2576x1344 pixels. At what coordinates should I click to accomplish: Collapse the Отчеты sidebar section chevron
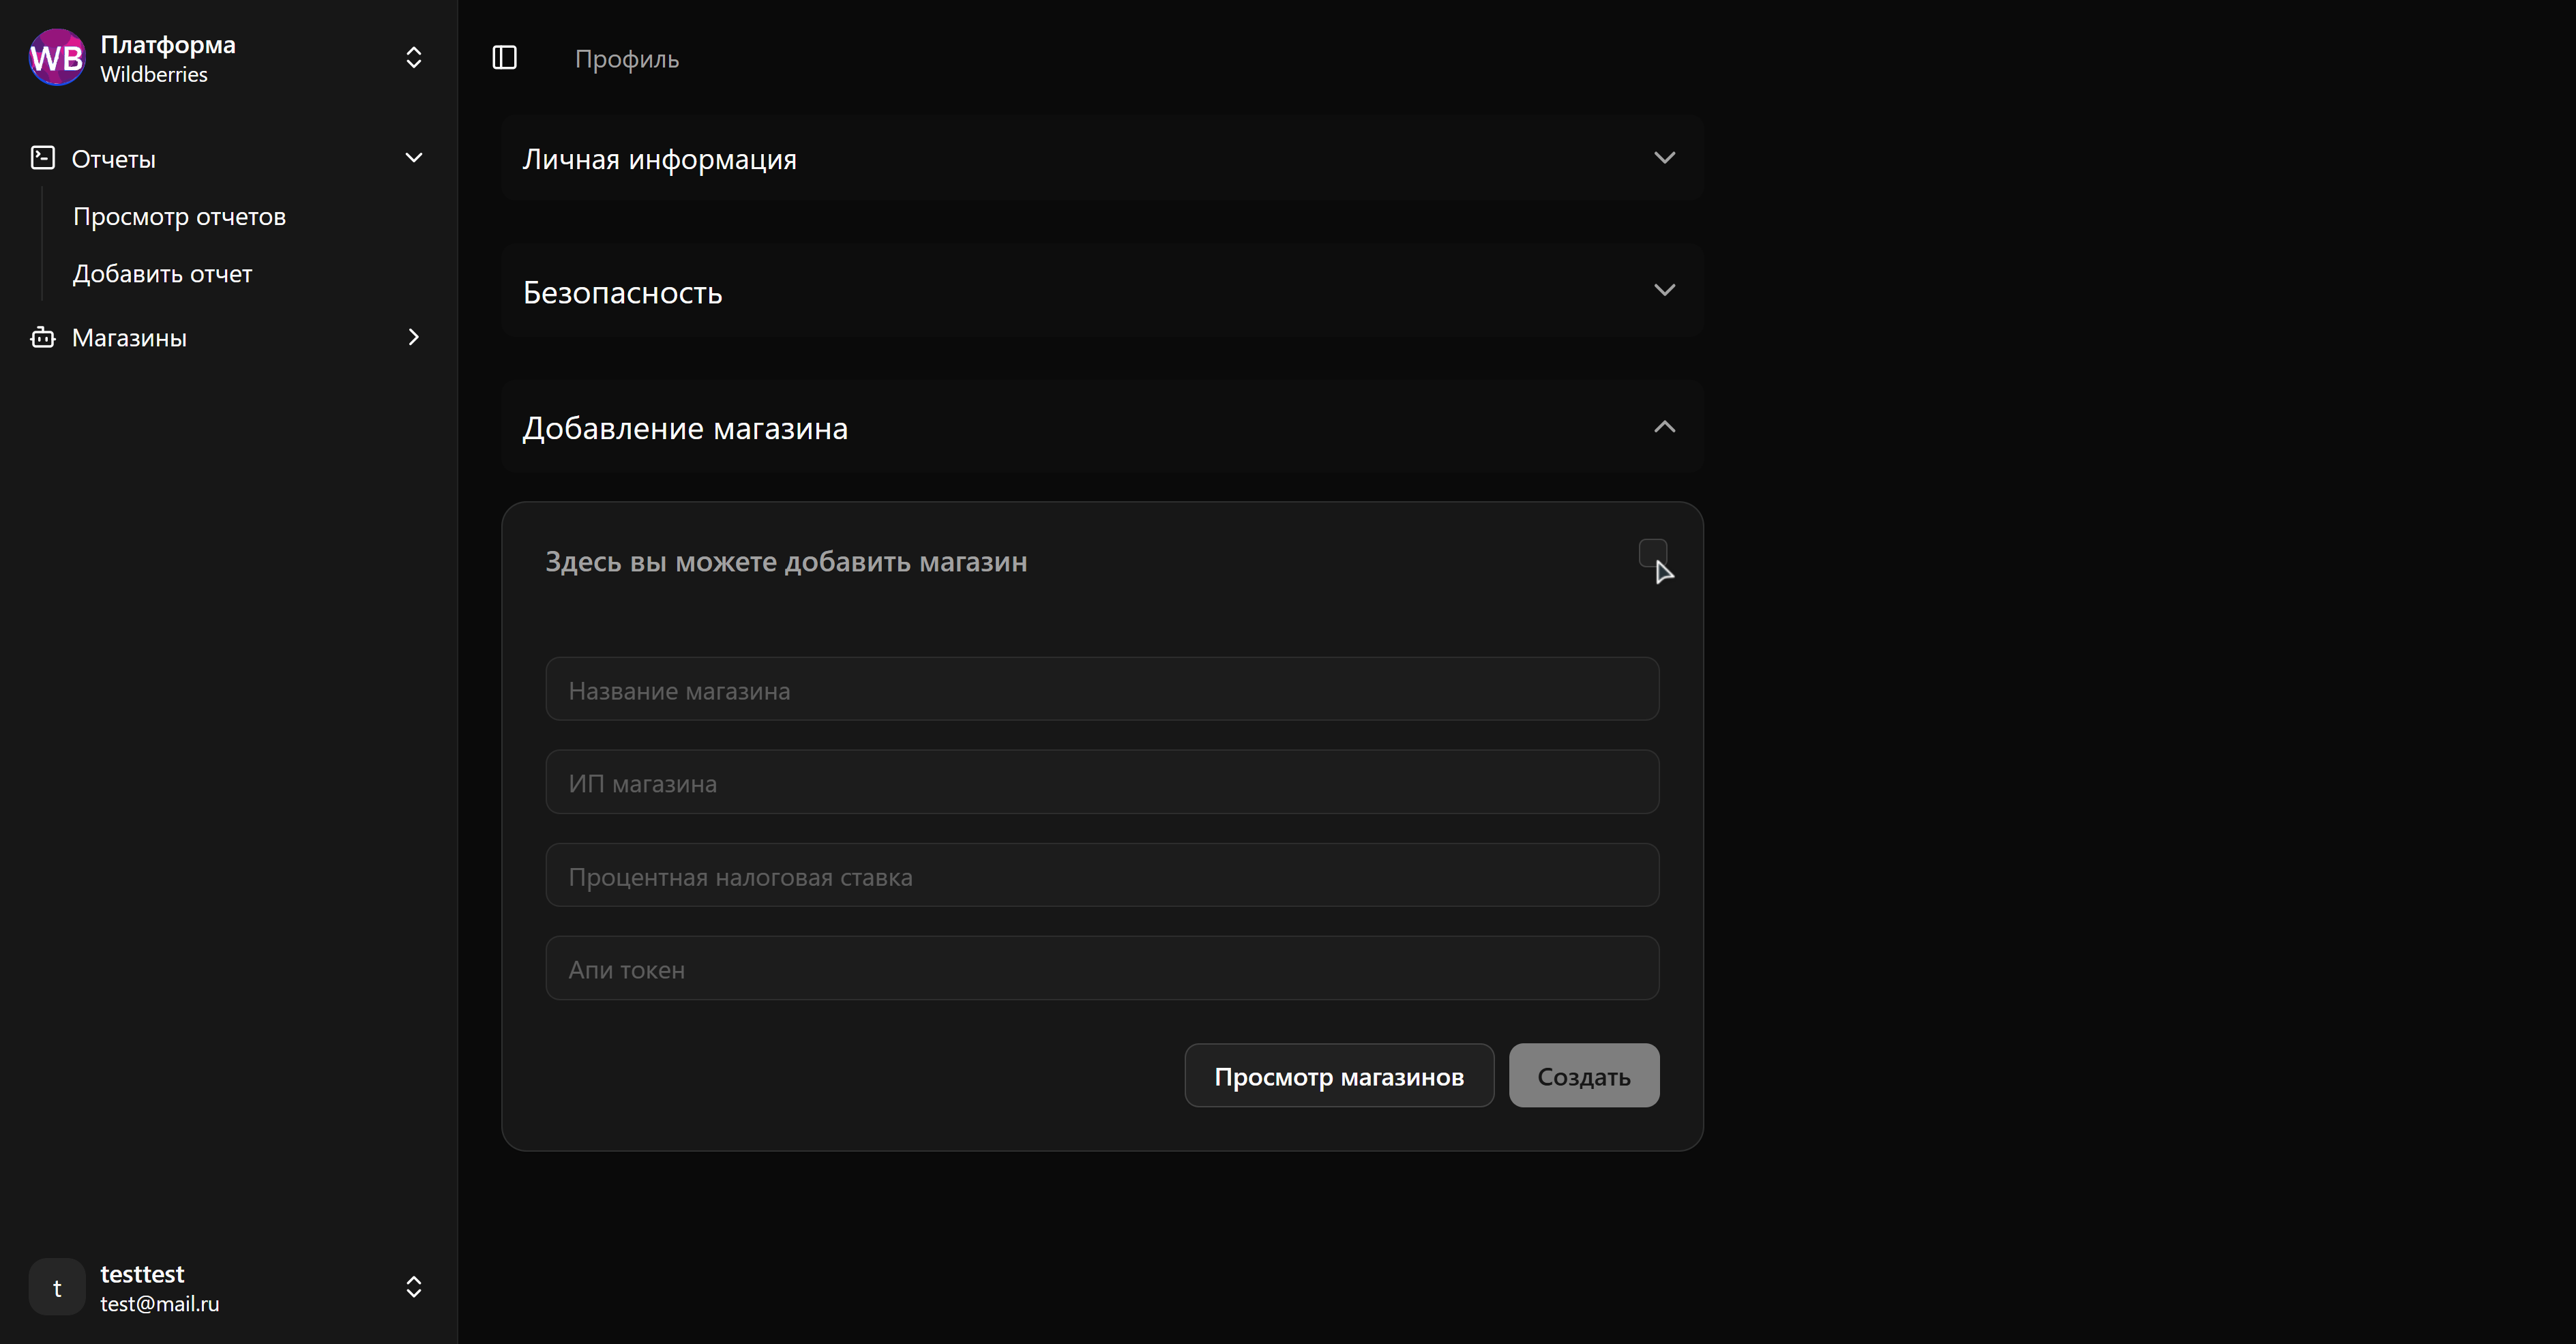click(413, 158)
